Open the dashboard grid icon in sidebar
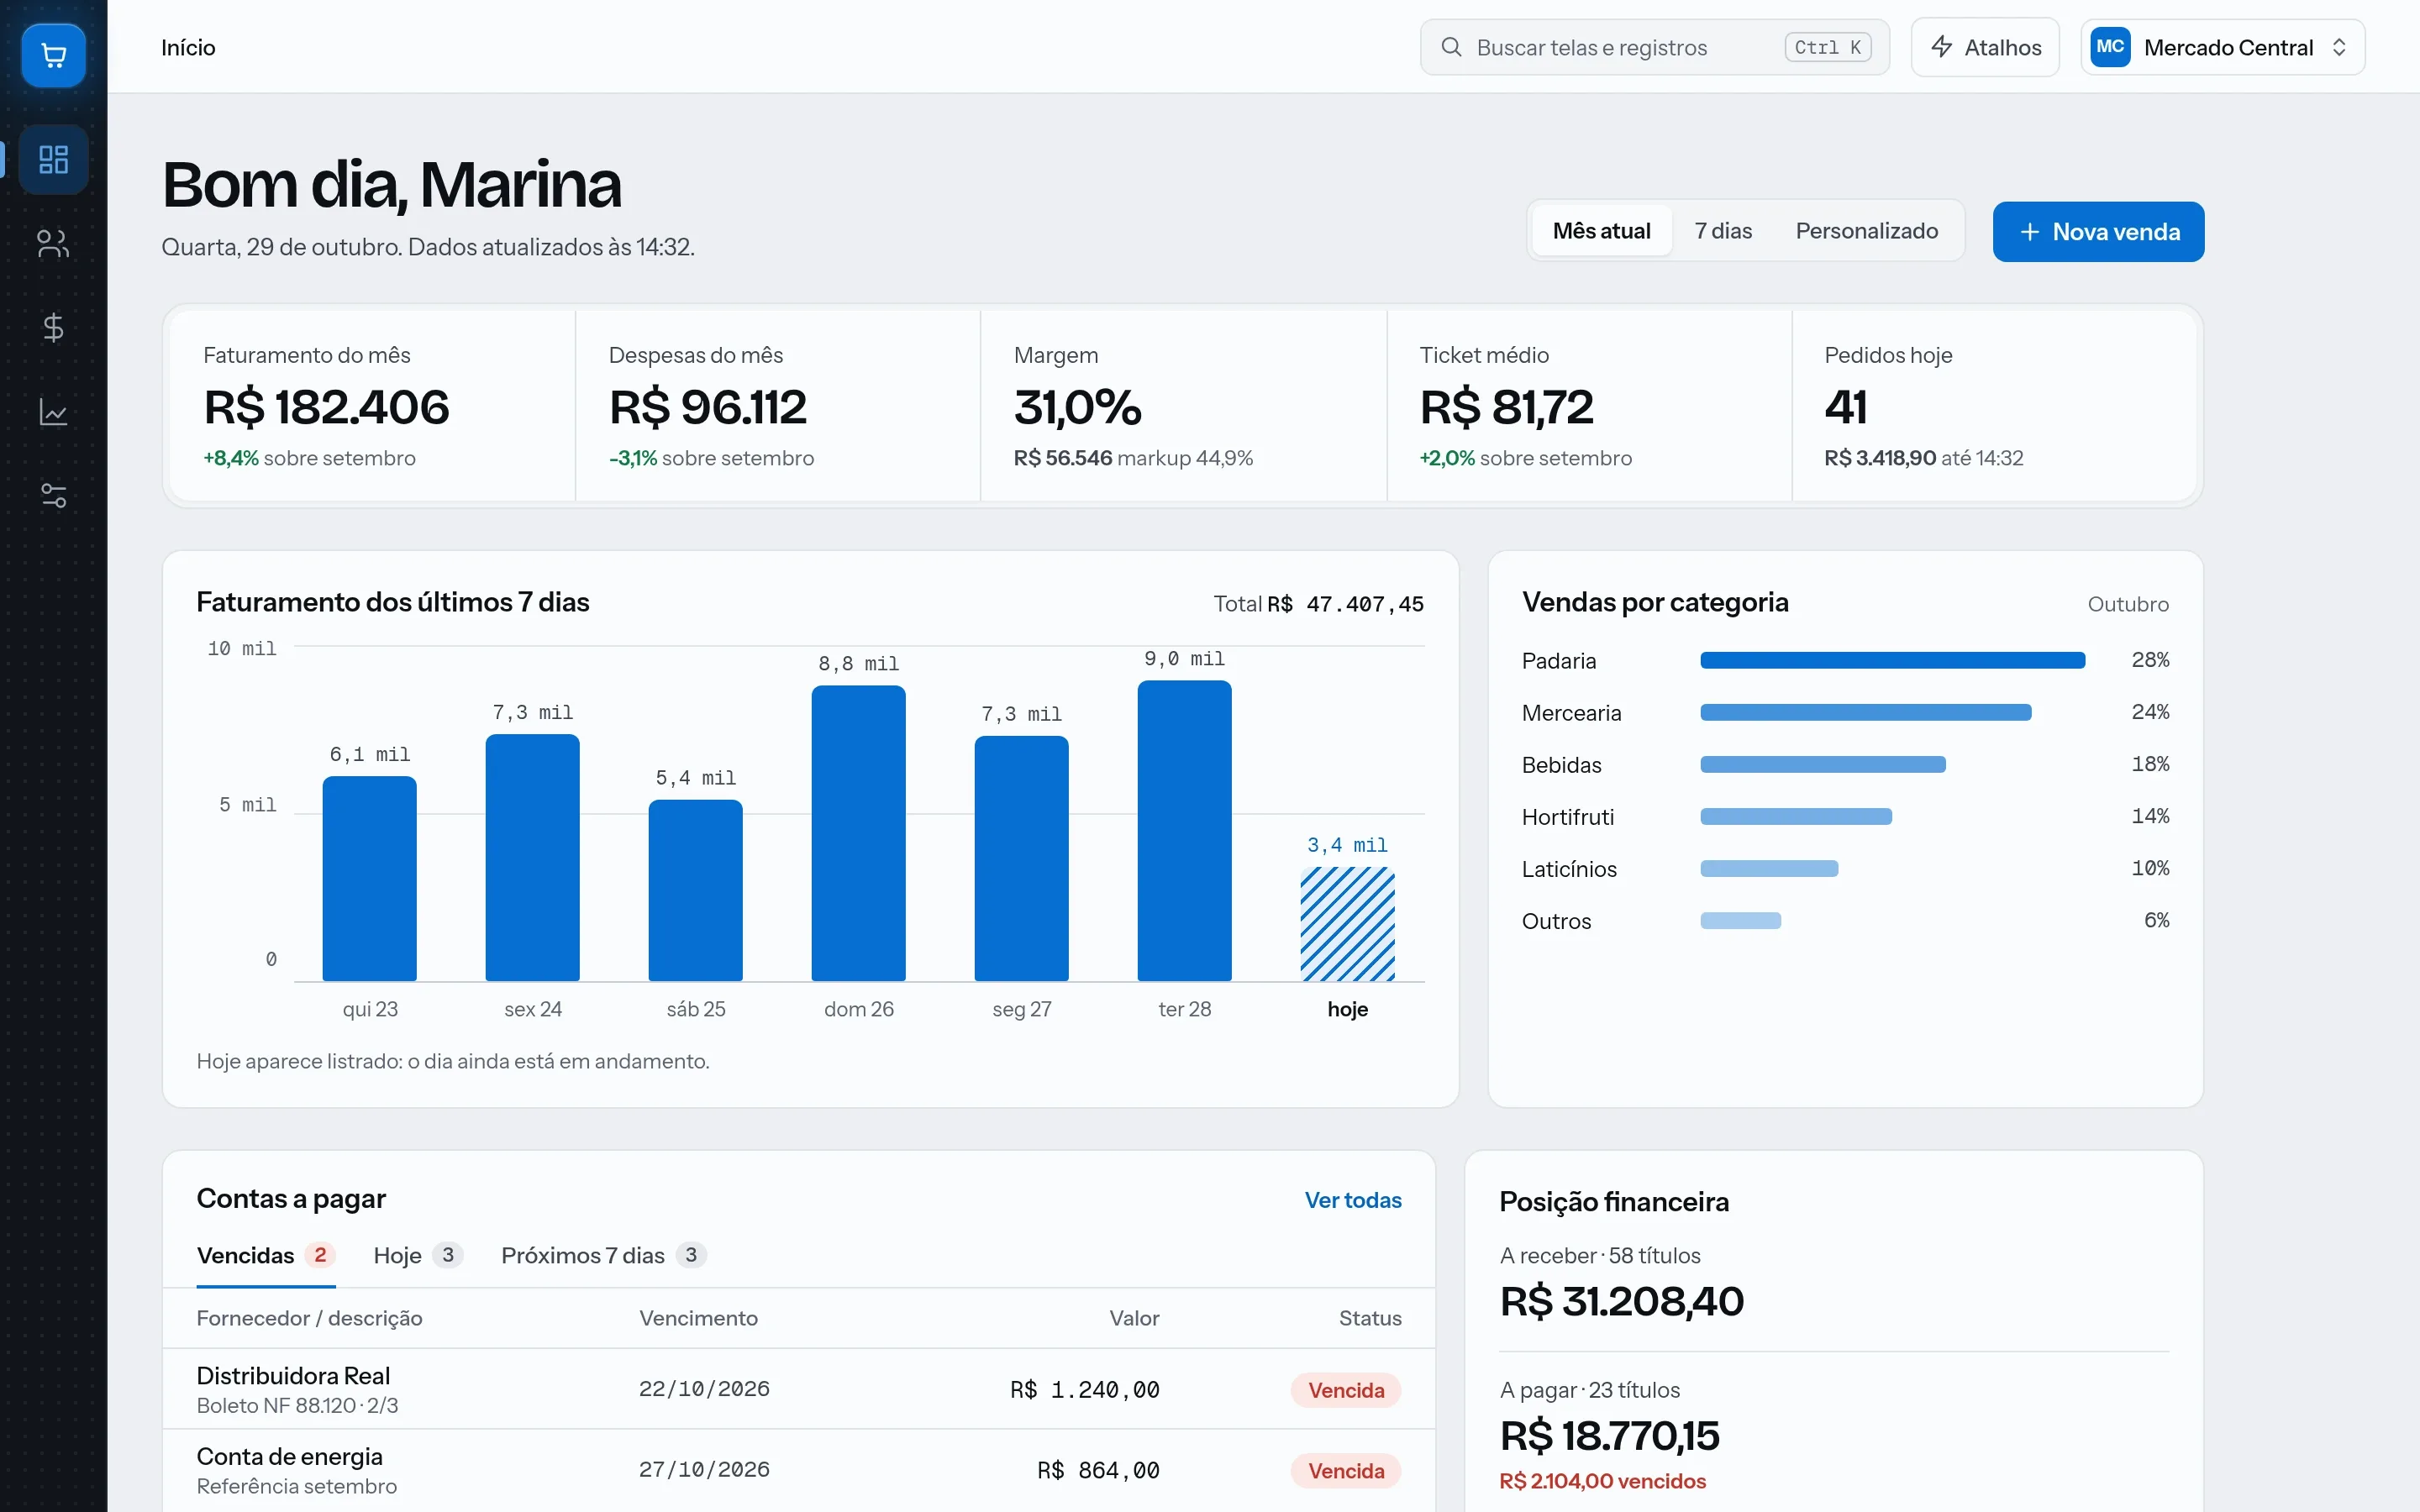 coord(53,159)
